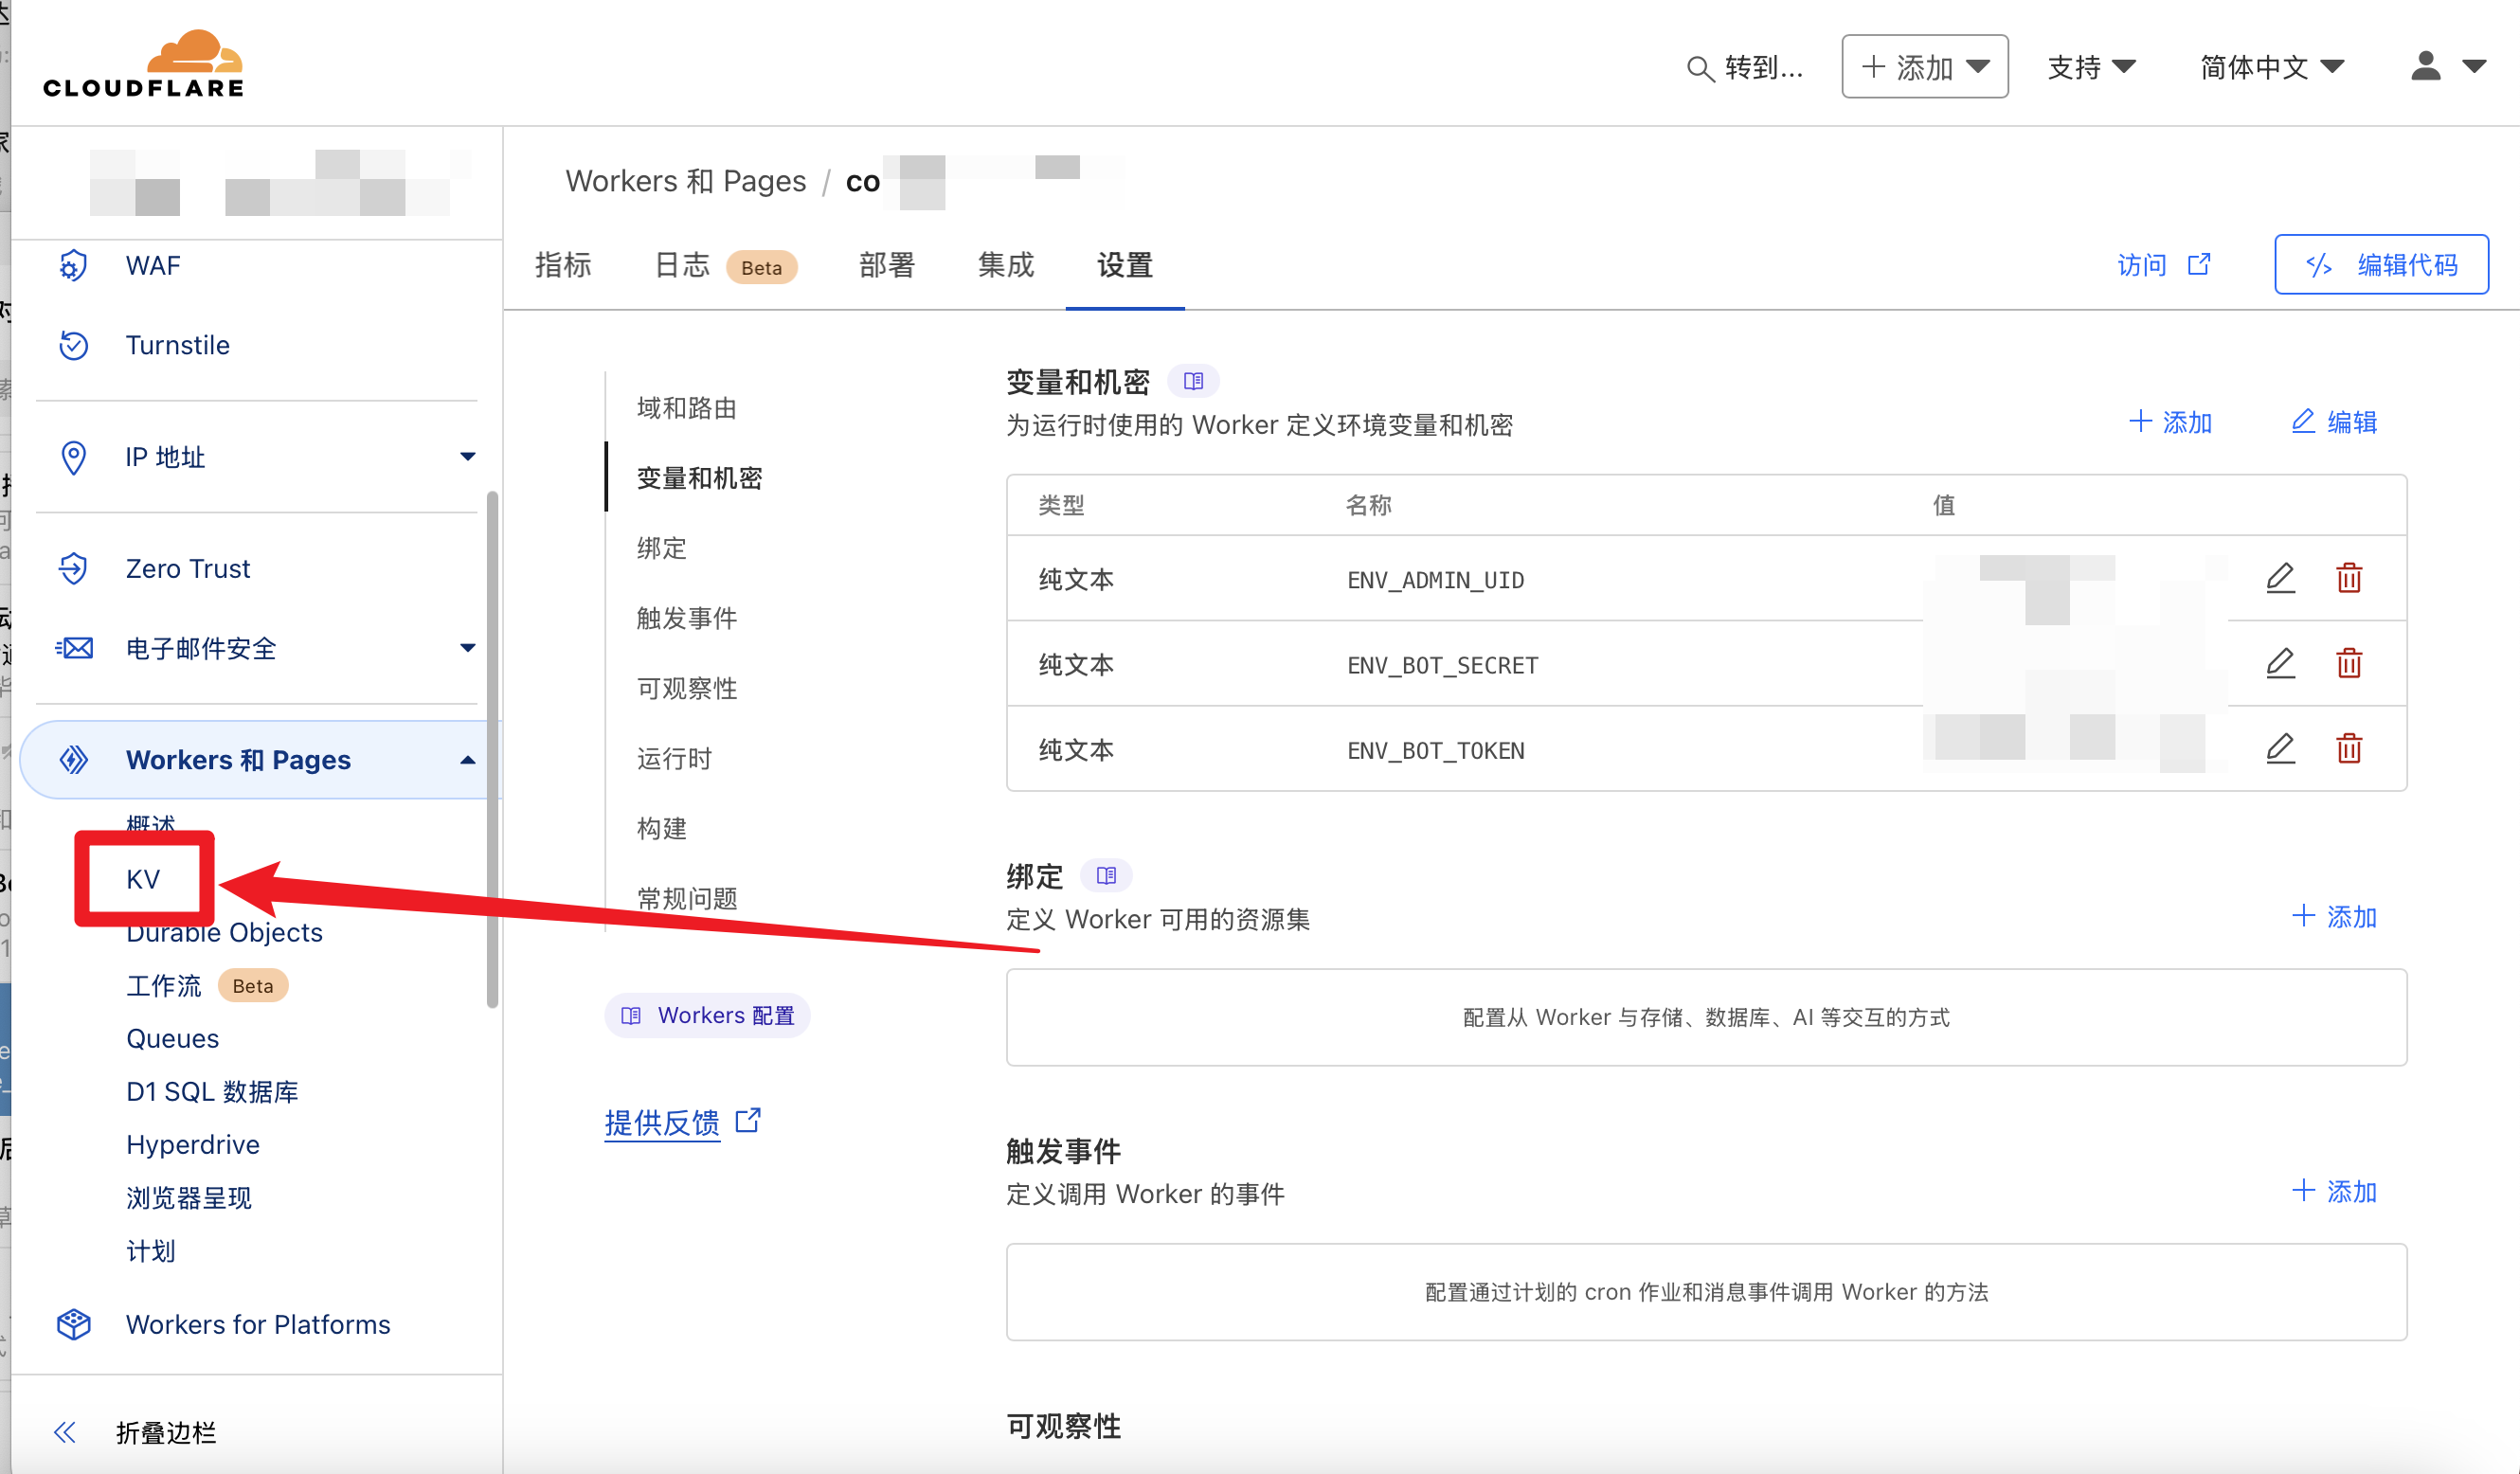This screenshot has width=2520, height=1474.
Task: Open the 简体中文 language dropdown
Action: point(2272,67)
